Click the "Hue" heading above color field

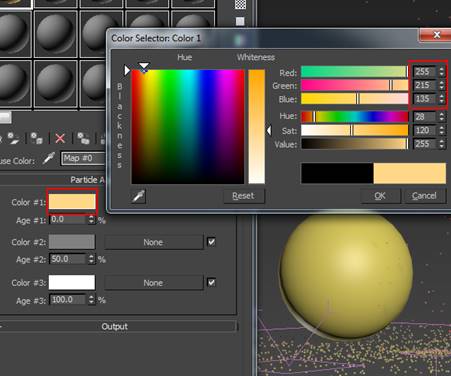(x=185, y=57)
